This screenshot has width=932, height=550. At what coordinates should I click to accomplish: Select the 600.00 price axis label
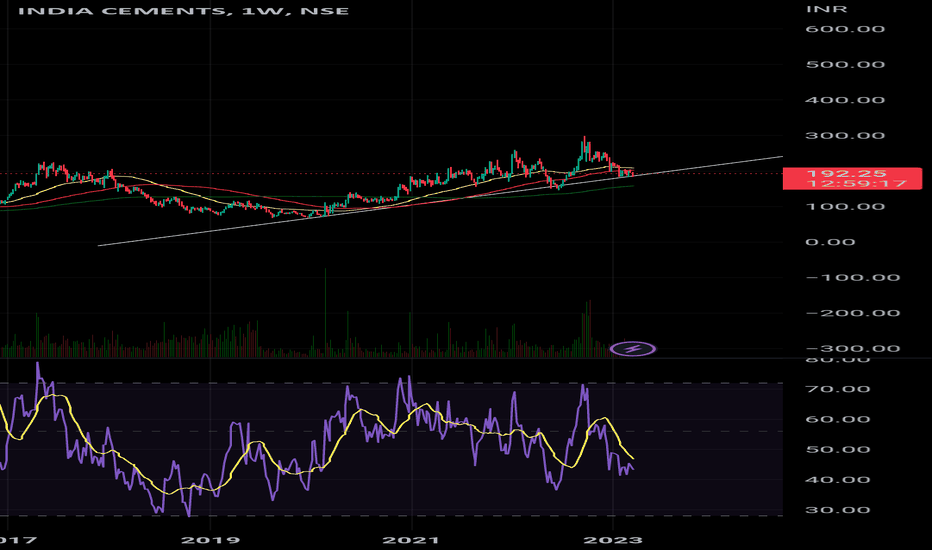point(845,29)
